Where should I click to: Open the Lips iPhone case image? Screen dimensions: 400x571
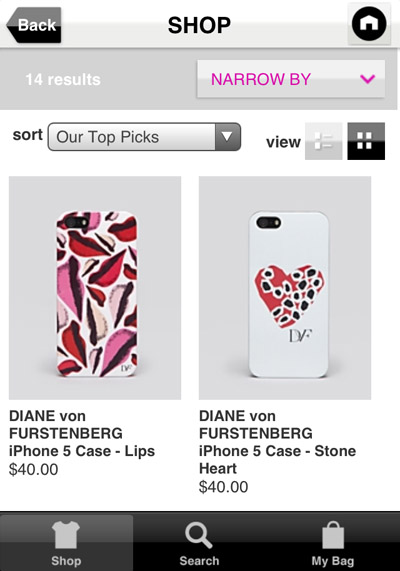95,288
